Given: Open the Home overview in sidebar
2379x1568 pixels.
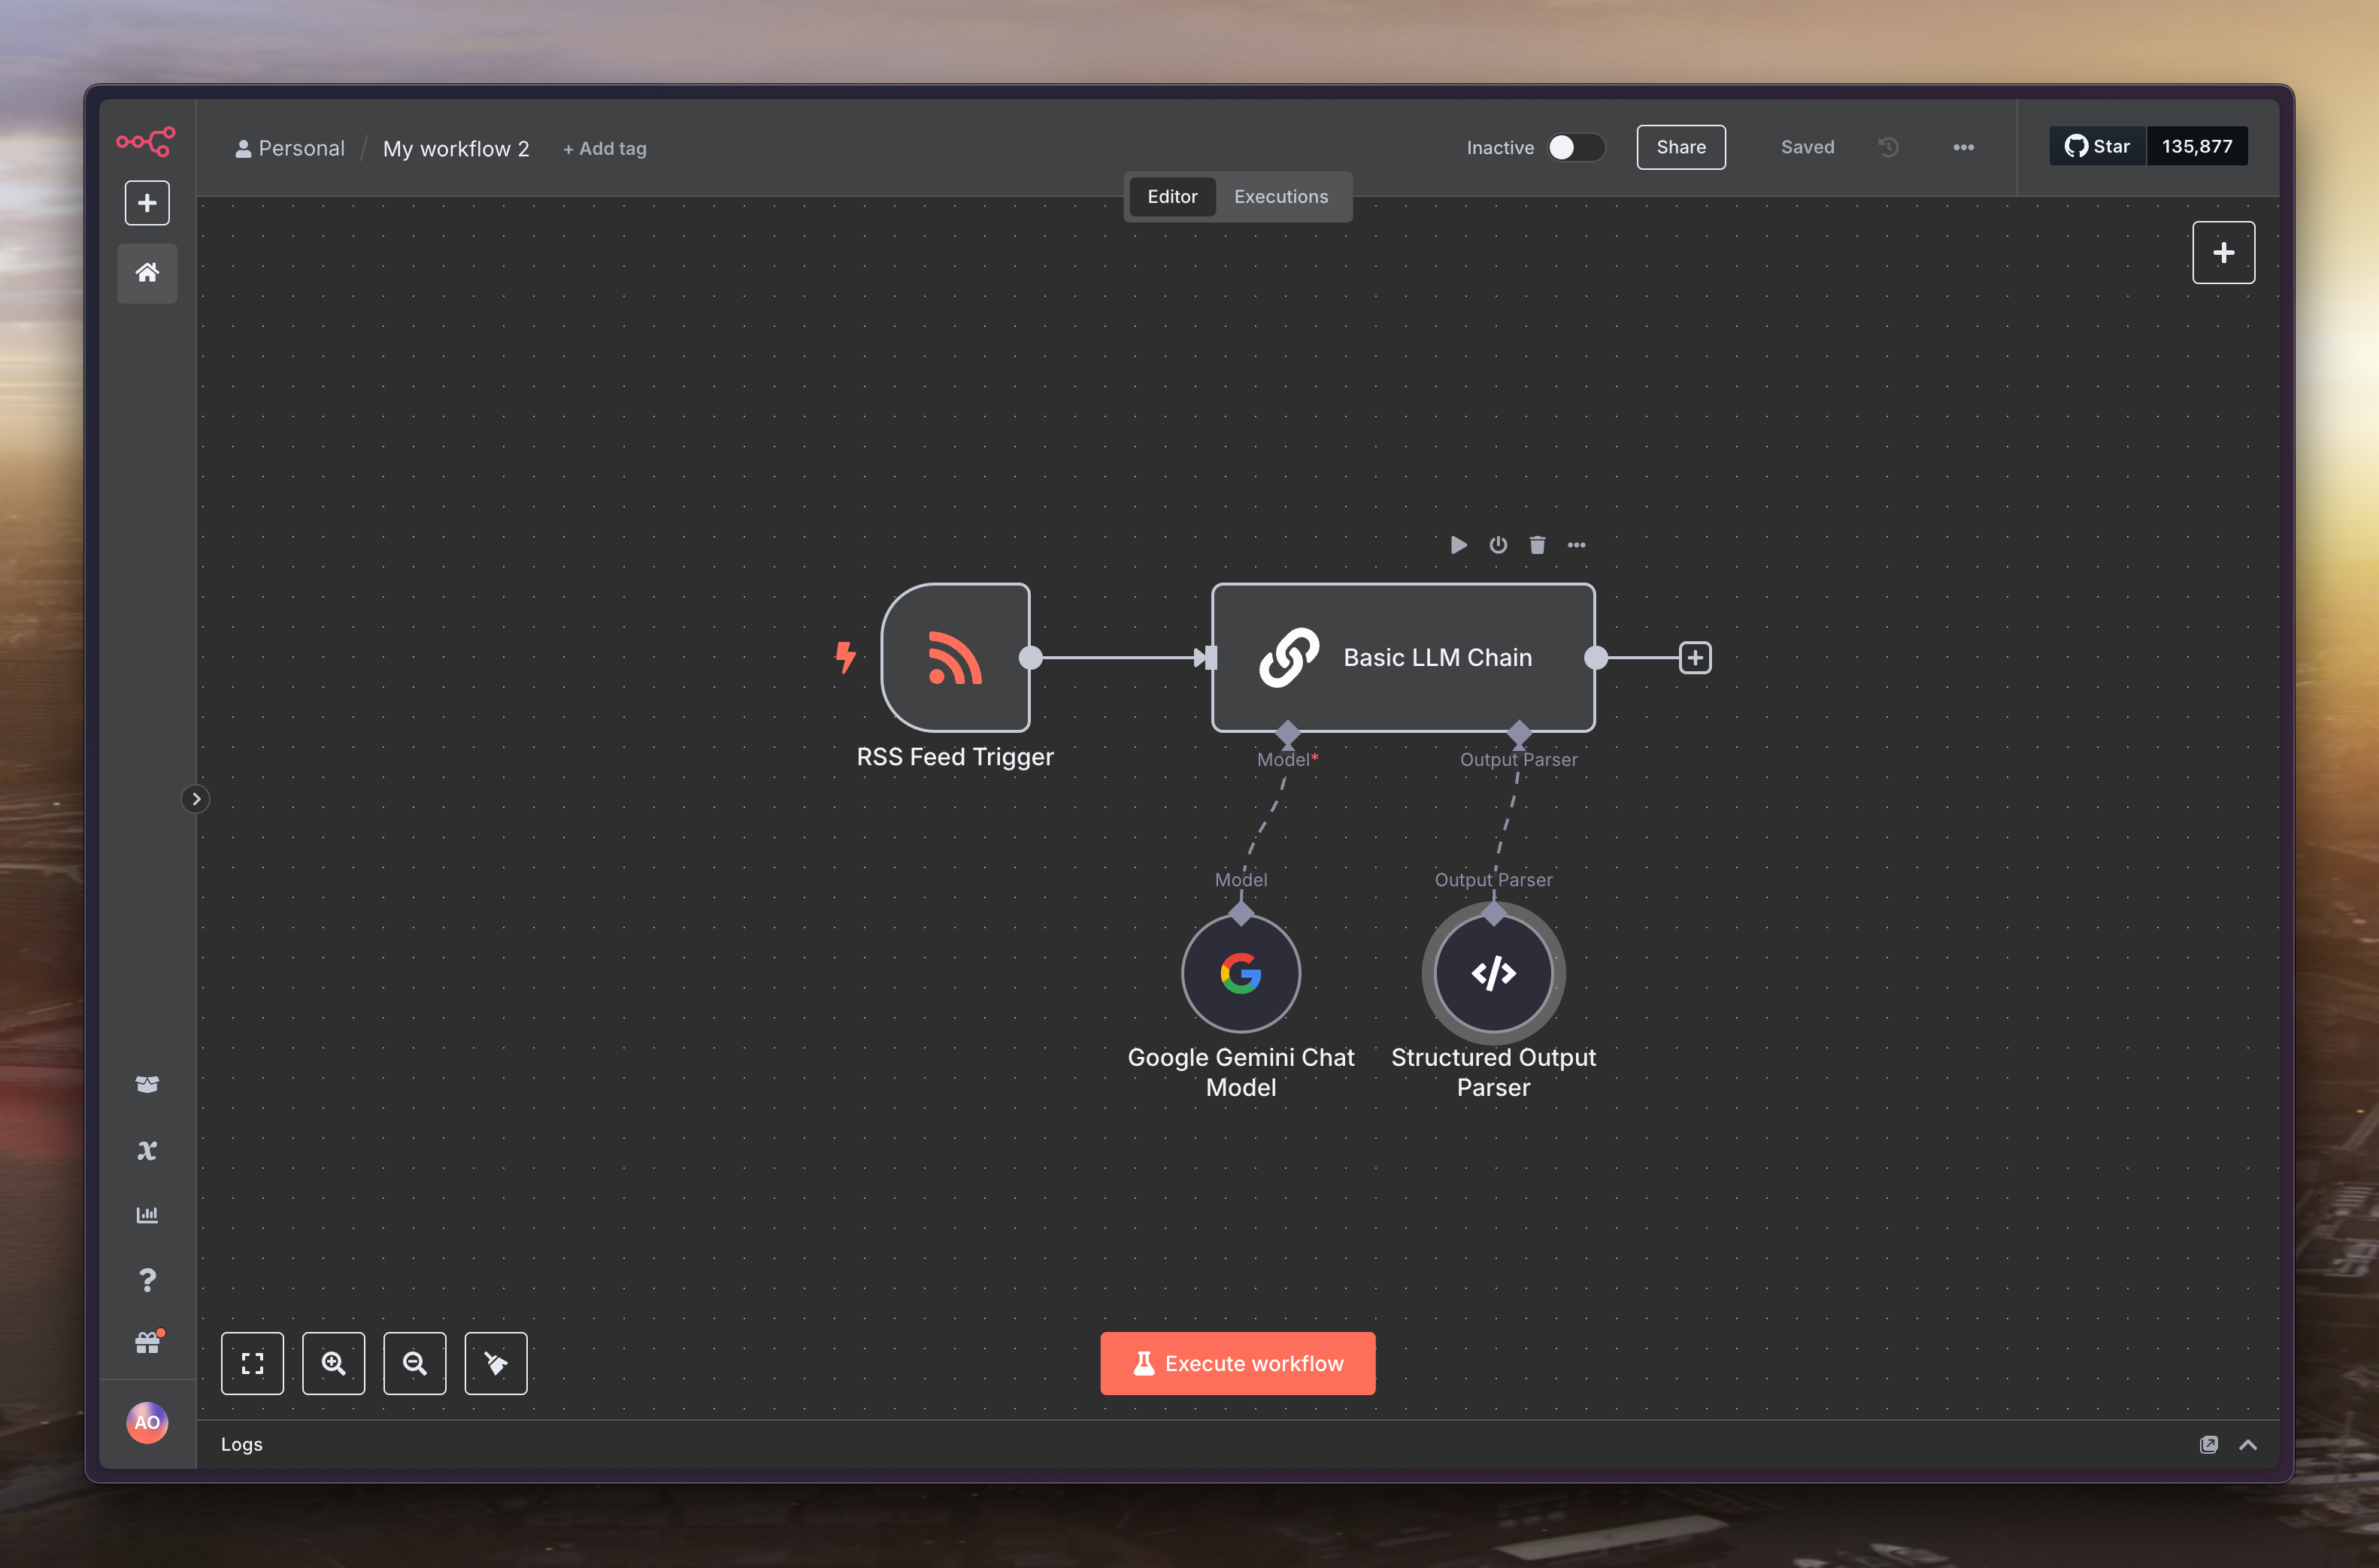Looking at the screenshot, I should tap(147, 272).
